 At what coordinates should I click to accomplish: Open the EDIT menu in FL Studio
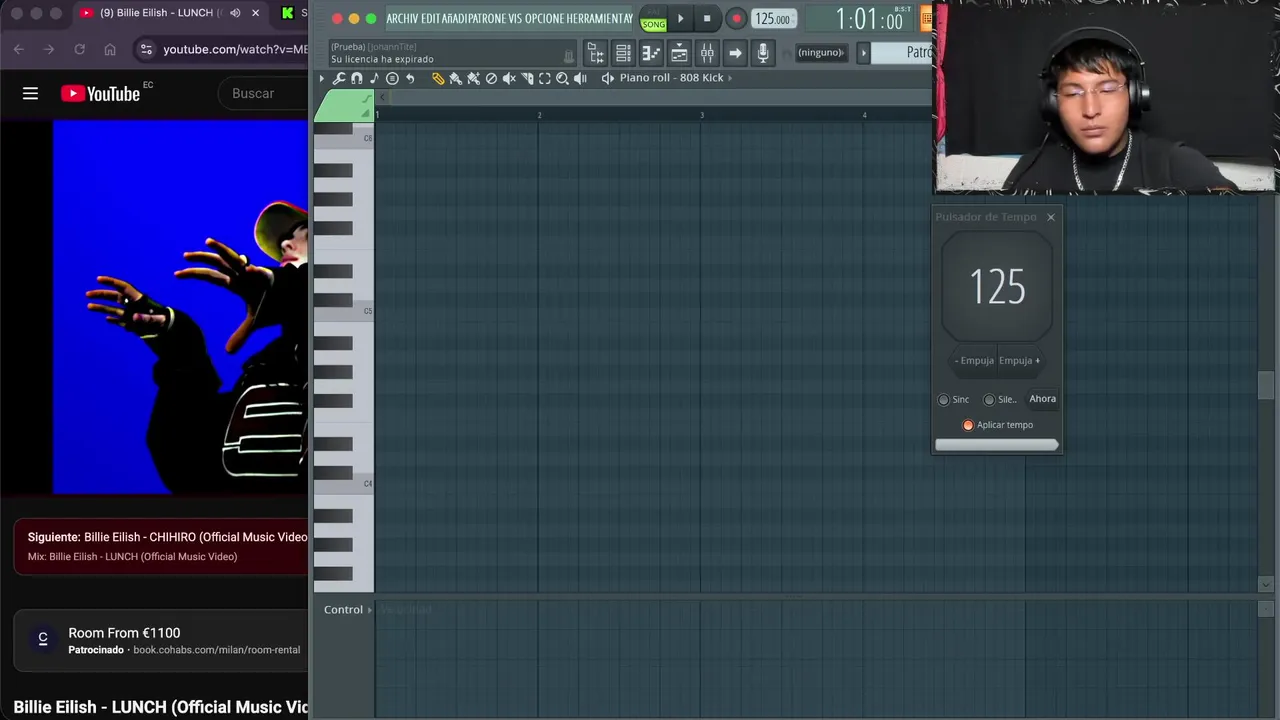click(x=430, y=19)
